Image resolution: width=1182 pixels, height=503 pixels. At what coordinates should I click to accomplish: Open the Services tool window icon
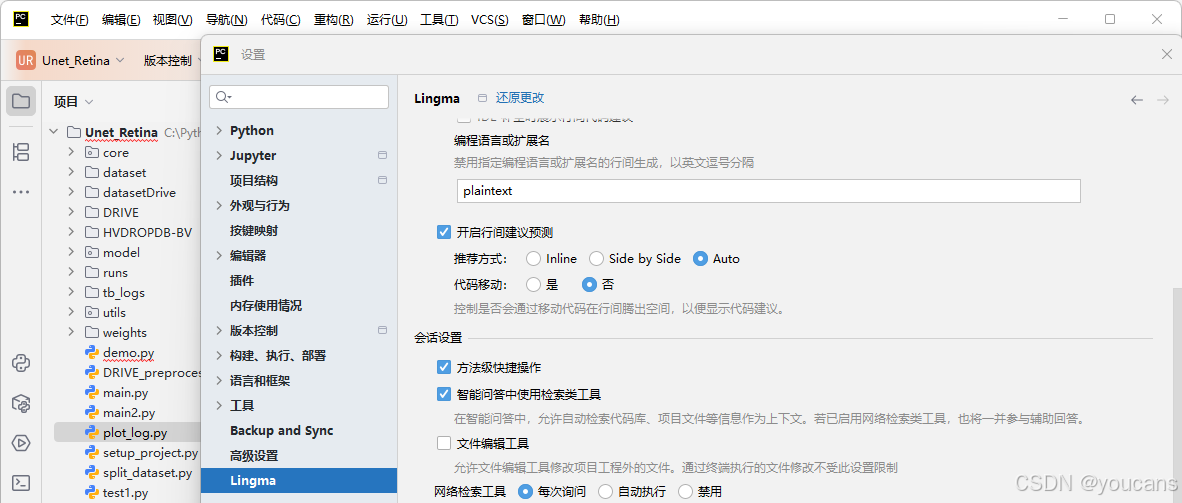21,443
